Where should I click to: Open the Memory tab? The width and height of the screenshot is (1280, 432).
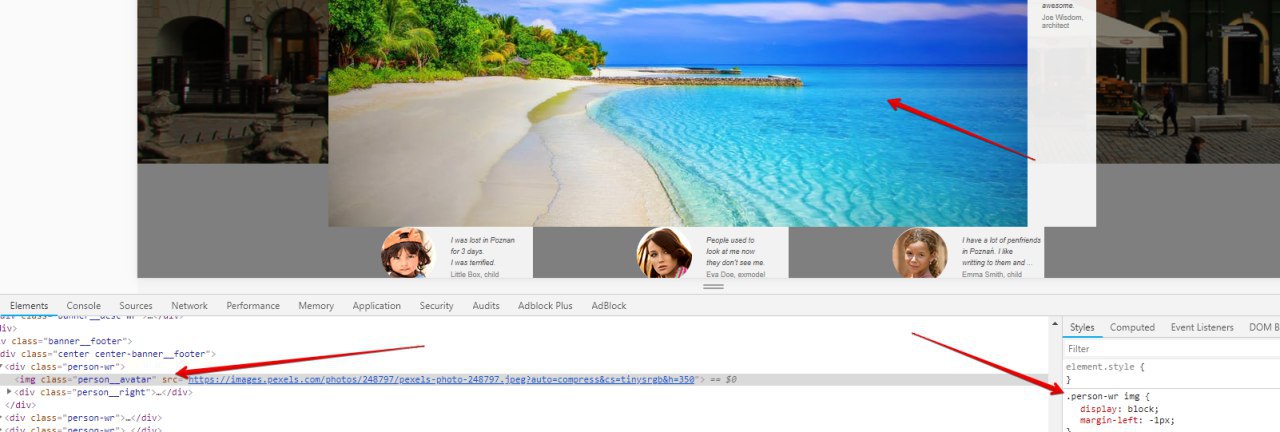(x=316, y=306)
